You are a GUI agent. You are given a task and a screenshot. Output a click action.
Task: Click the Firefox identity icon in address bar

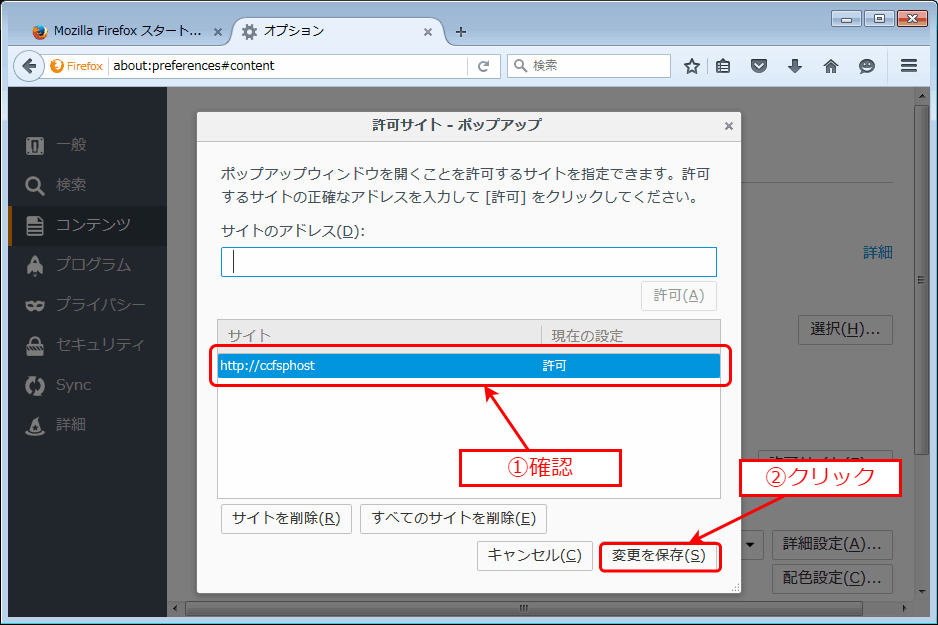click(77, 66)
